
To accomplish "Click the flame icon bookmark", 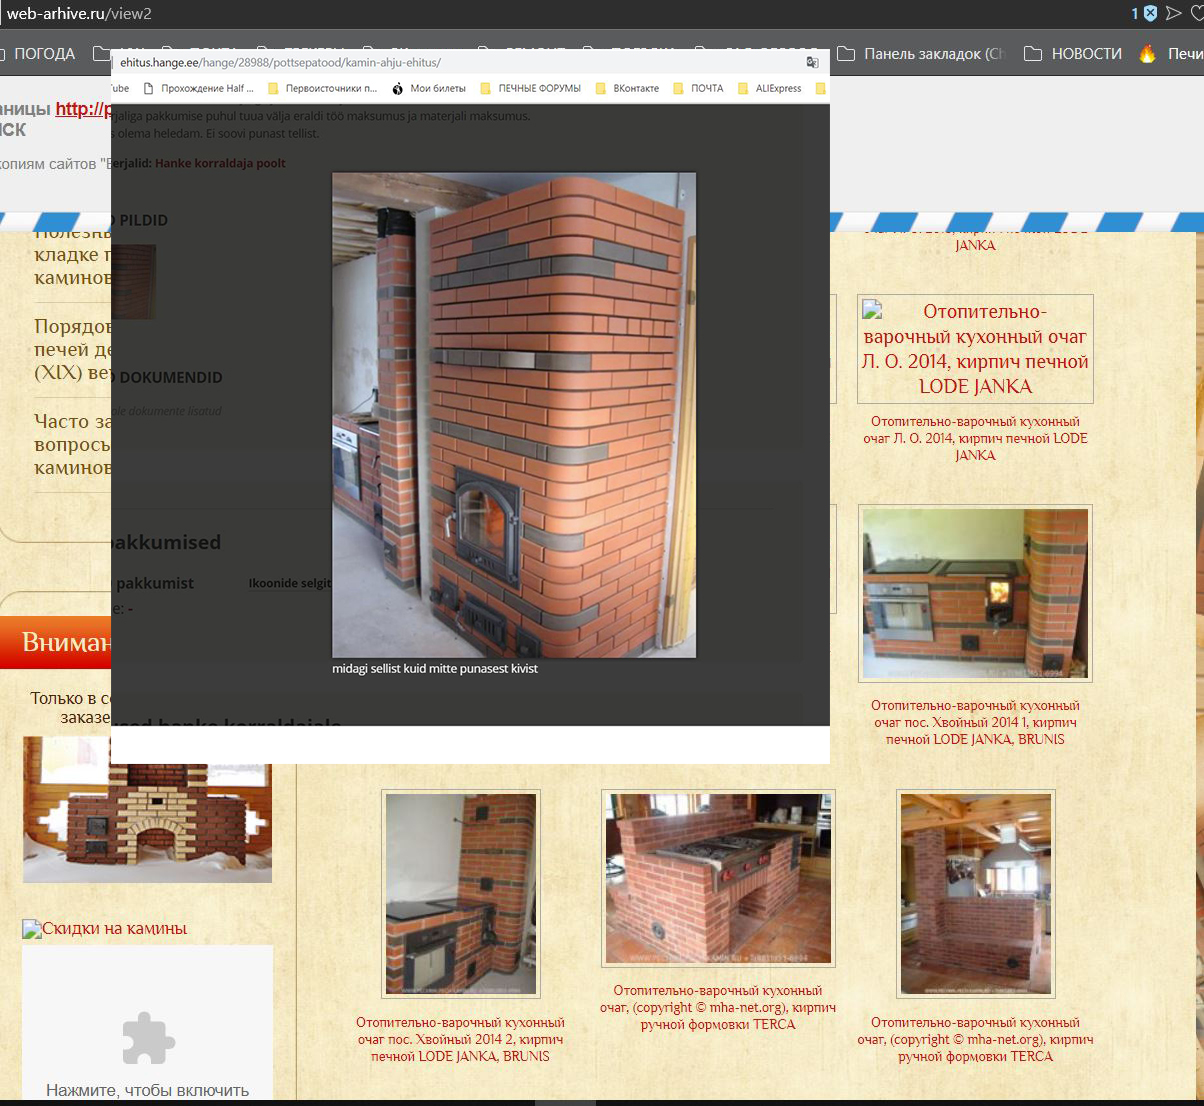I will point(1147,54).
